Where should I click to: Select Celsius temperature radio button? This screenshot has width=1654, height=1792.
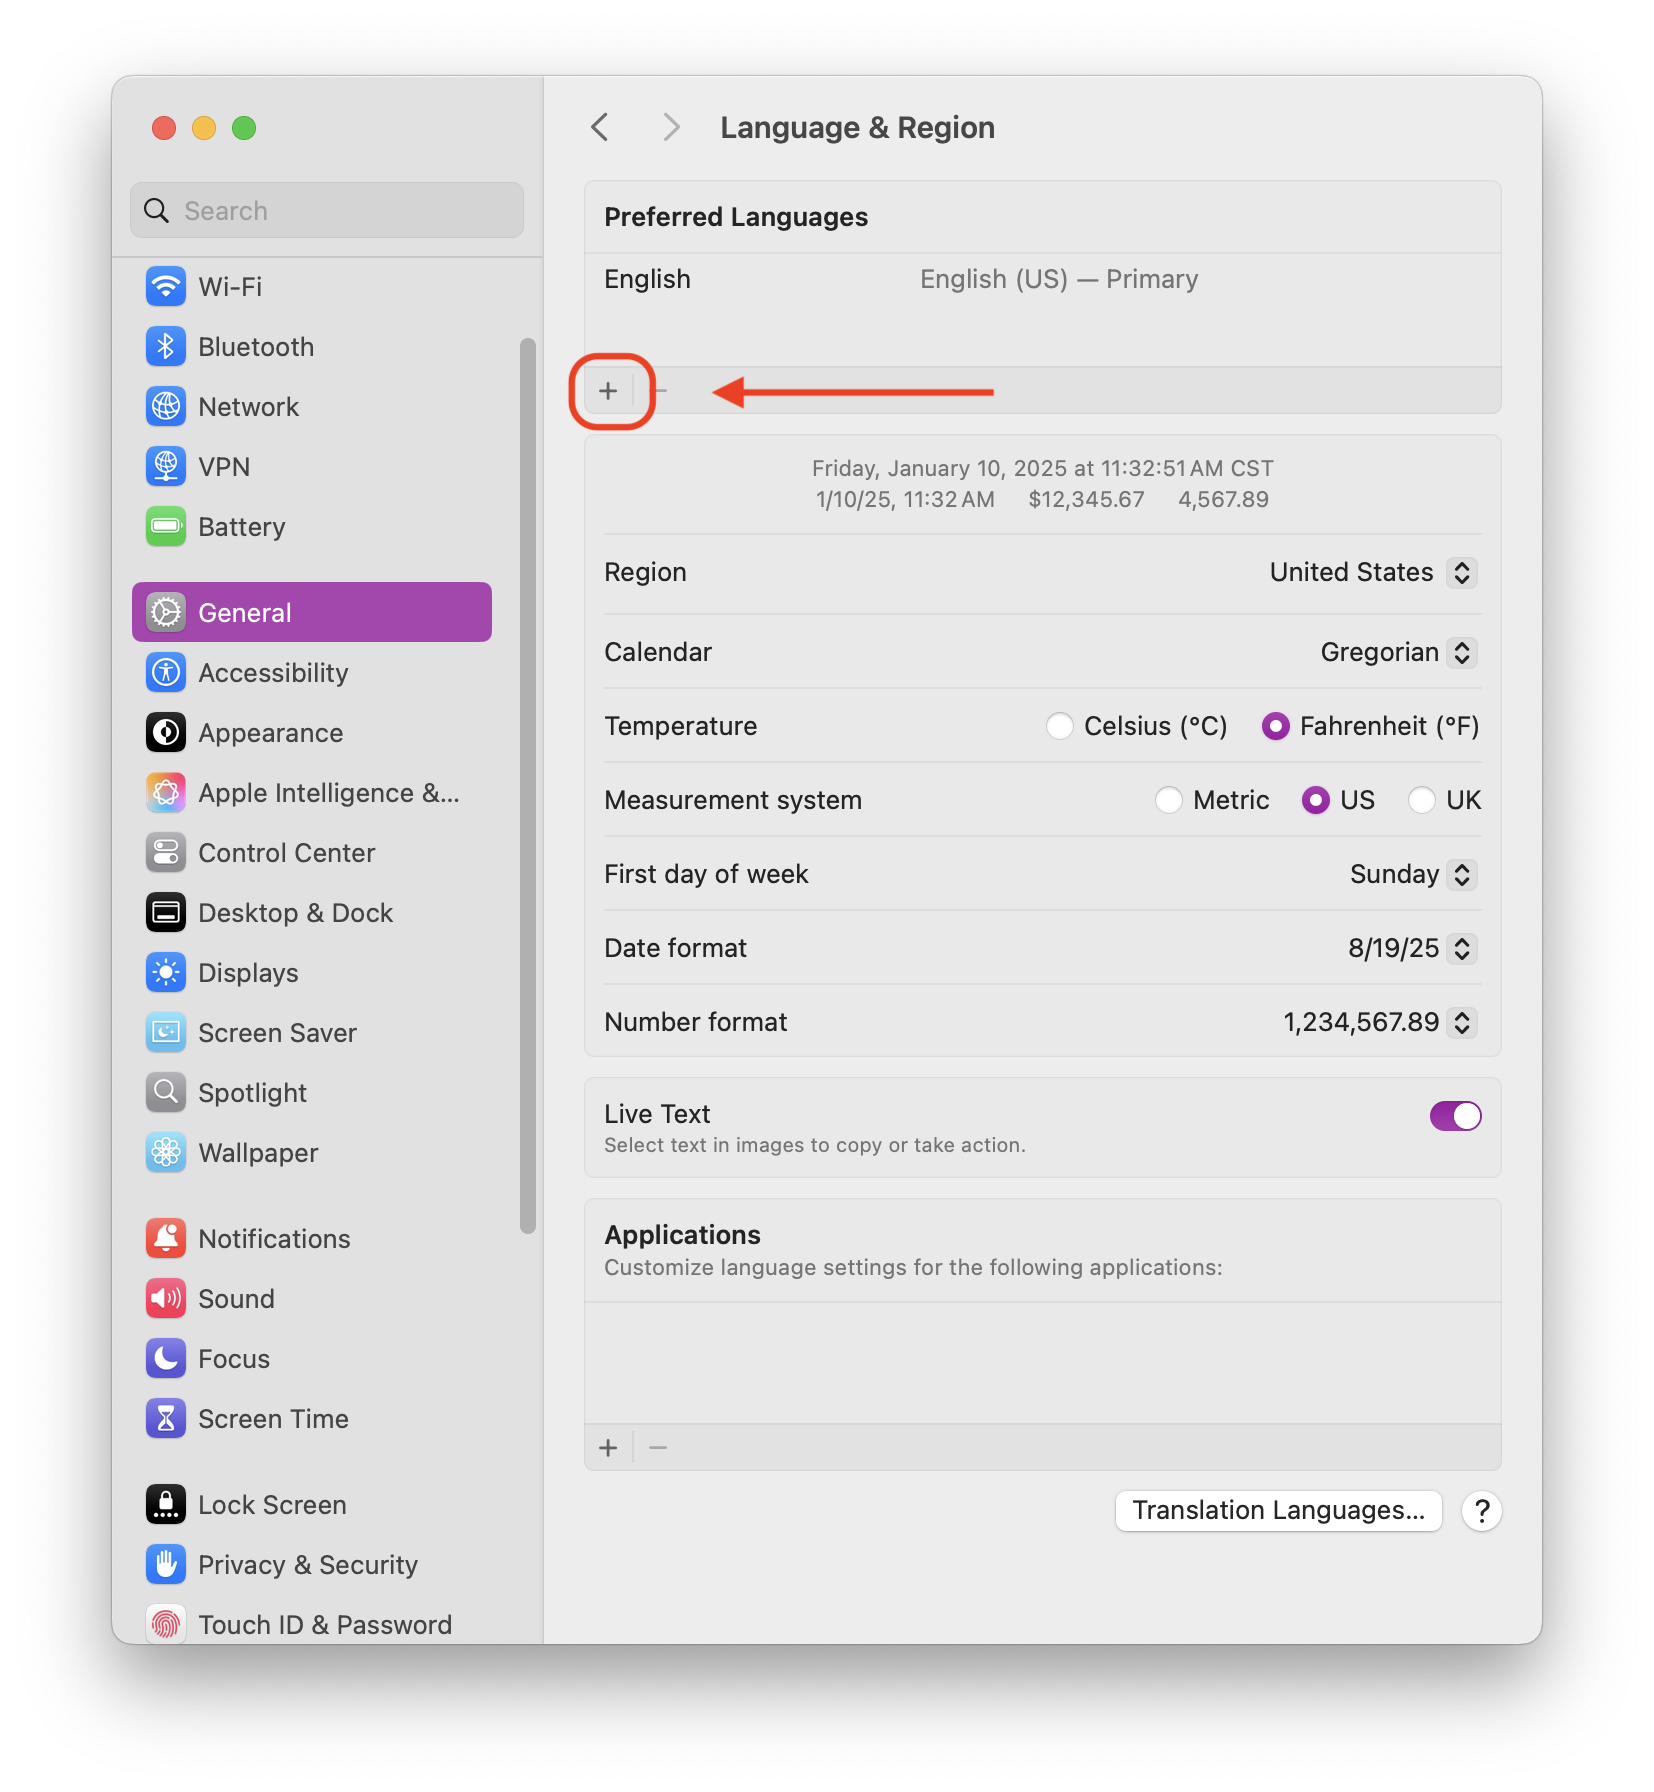point(1060,726)
